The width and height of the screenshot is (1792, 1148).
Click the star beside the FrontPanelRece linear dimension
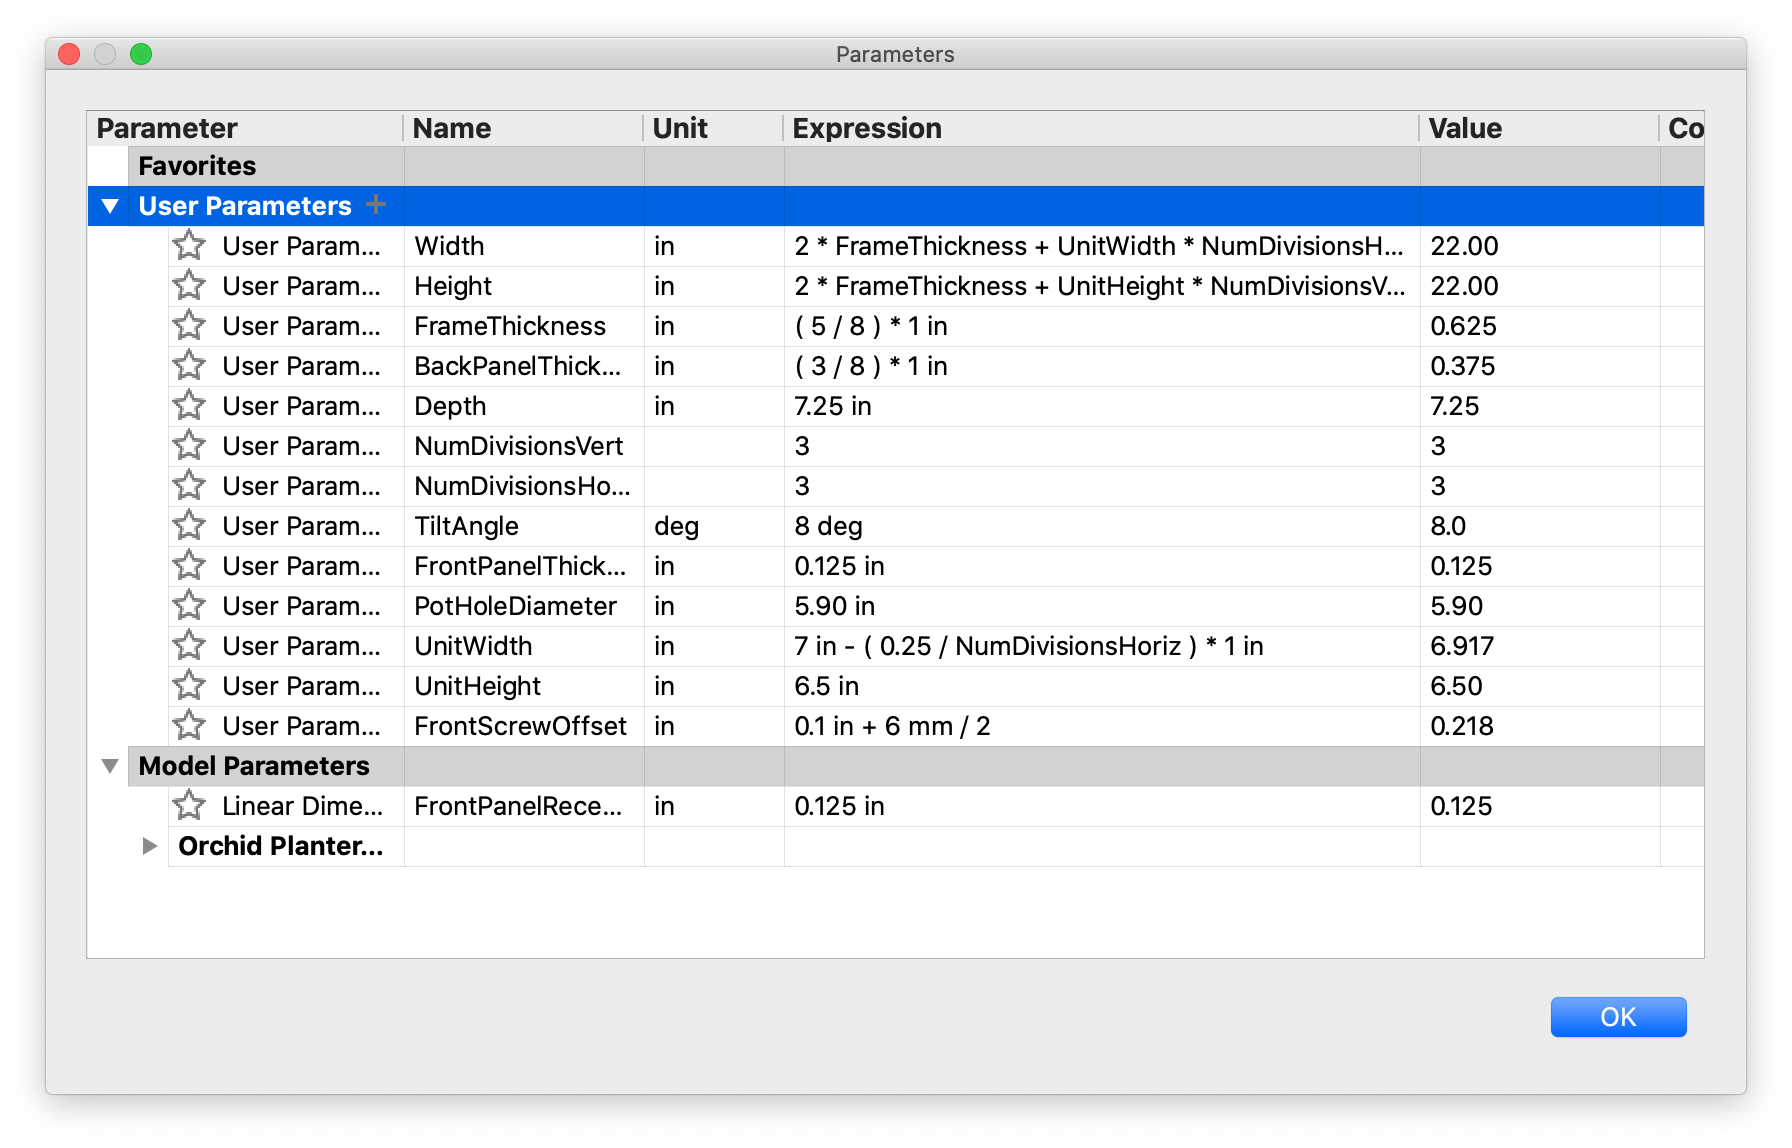pos(189,805)
